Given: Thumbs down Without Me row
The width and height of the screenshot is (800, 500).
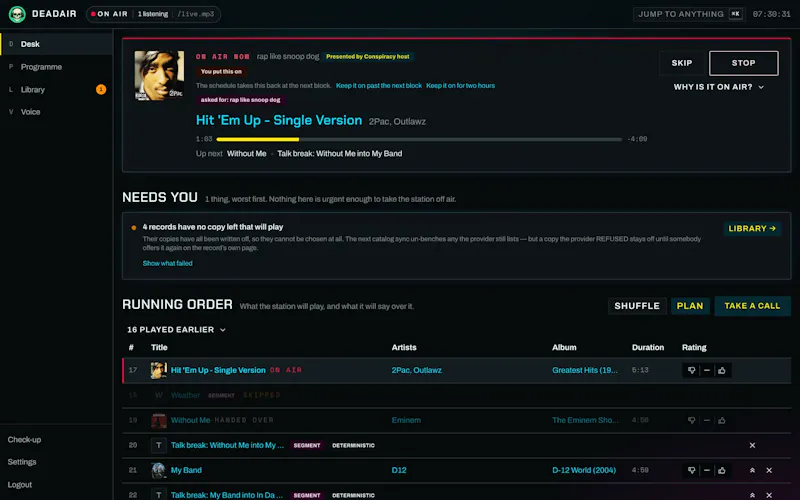Looking at the screenshot, I should [691, 420].
